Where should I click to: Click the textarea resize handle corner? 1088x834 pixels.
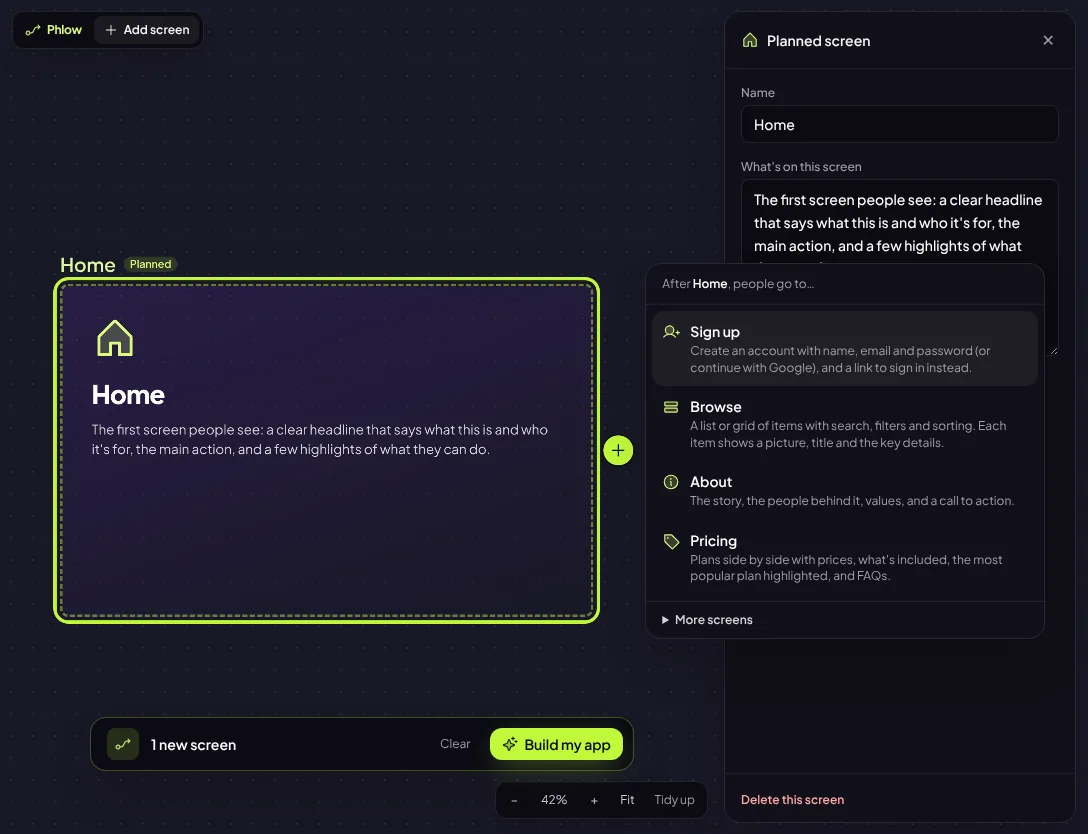coord(1053,351)
